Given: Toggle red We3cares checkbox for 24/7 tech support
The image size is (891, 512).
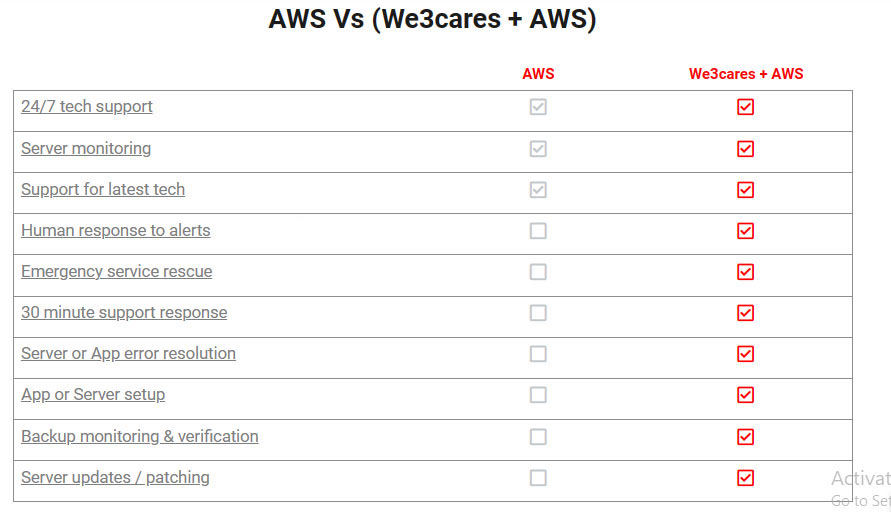Looking at the screenshot, I should click(x=746, y=107).
